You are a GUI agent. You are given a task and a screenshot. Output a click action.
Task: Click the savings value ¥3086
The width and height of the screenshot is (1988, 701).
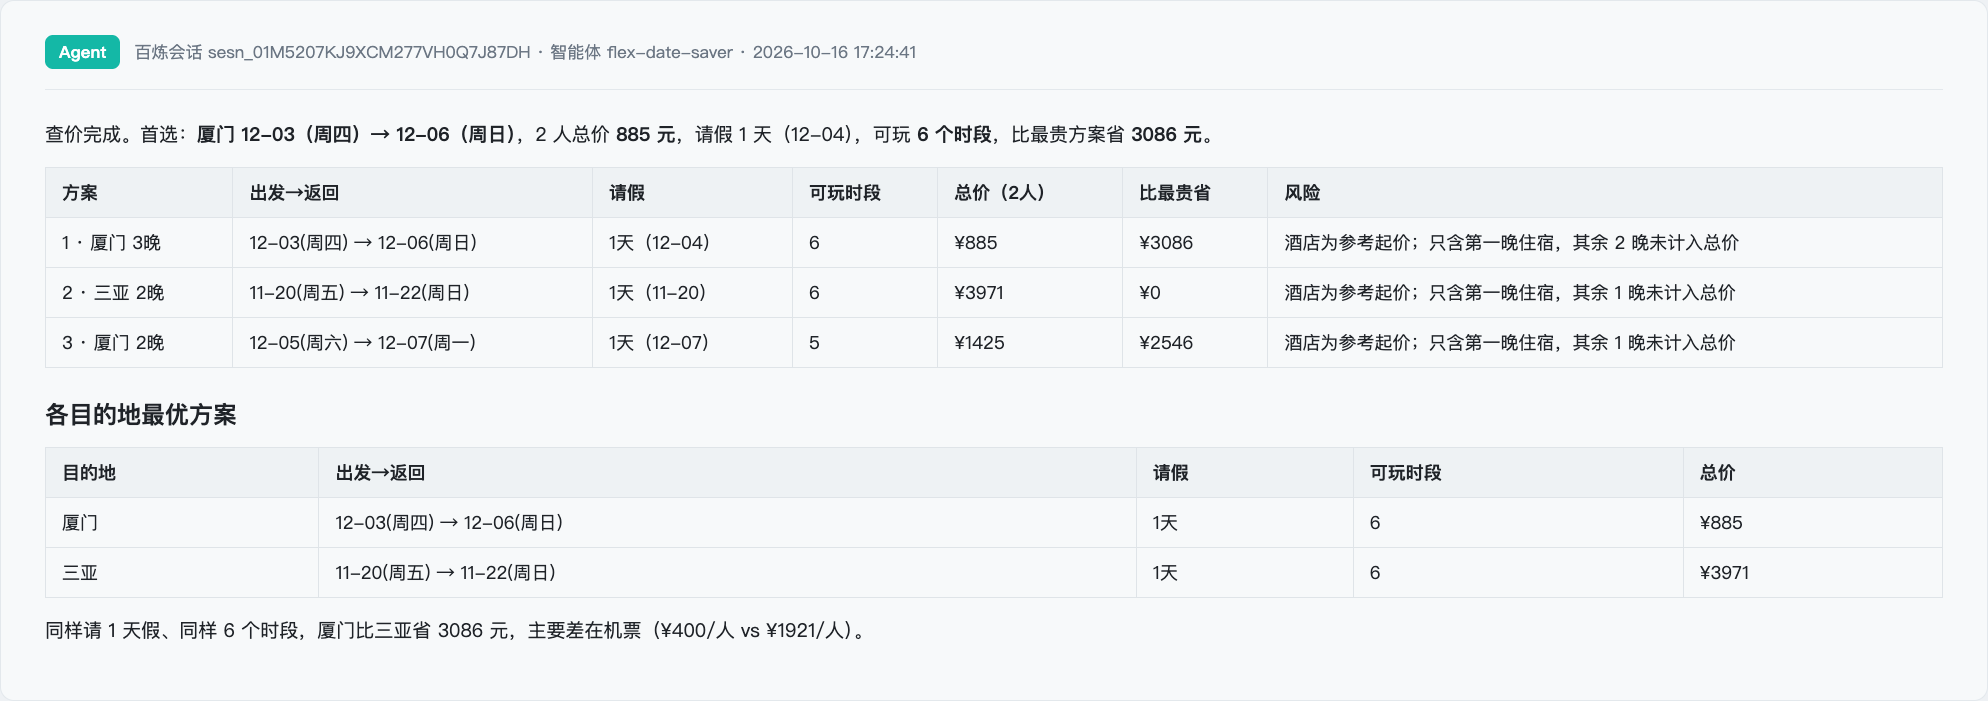1166,243
